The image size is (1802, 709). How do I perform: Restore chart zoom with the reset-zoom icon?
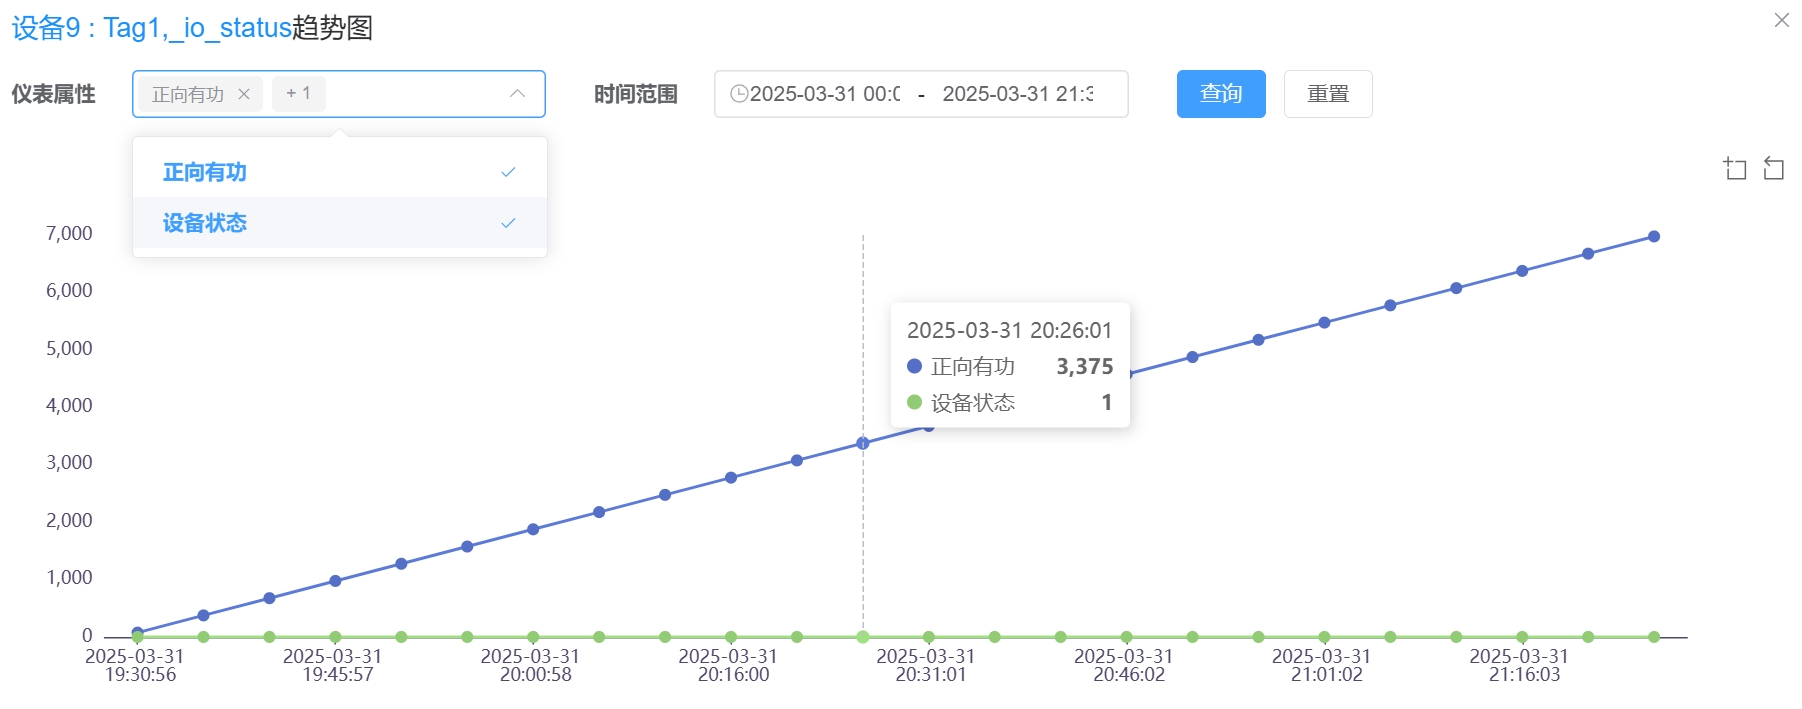click(1773, 168)
